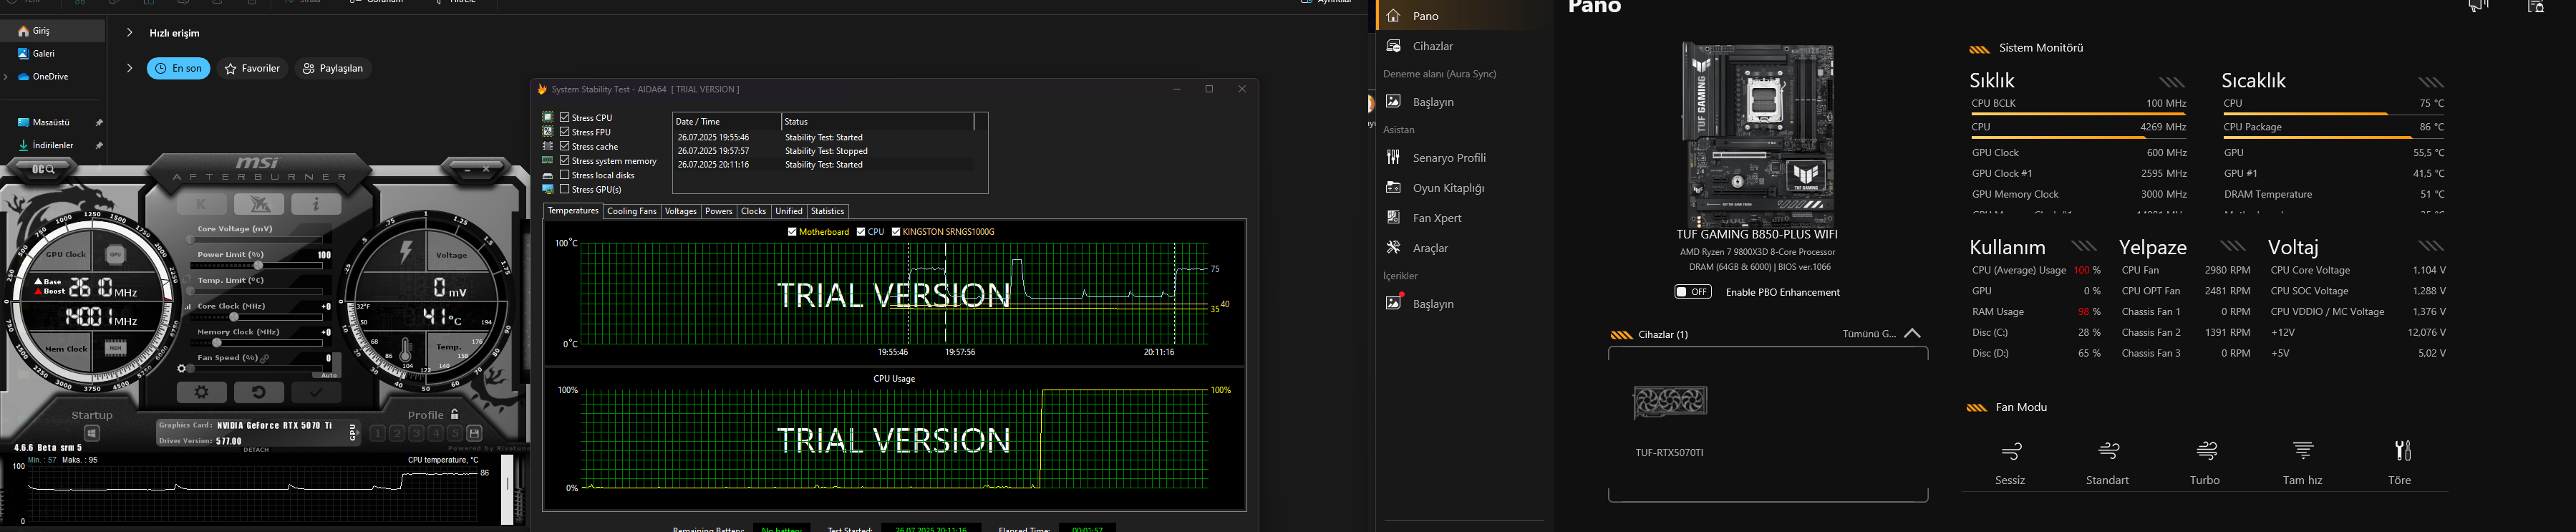
Task: Open the OC Scanner in MSI Afterburner
Action: coord(43,170)
